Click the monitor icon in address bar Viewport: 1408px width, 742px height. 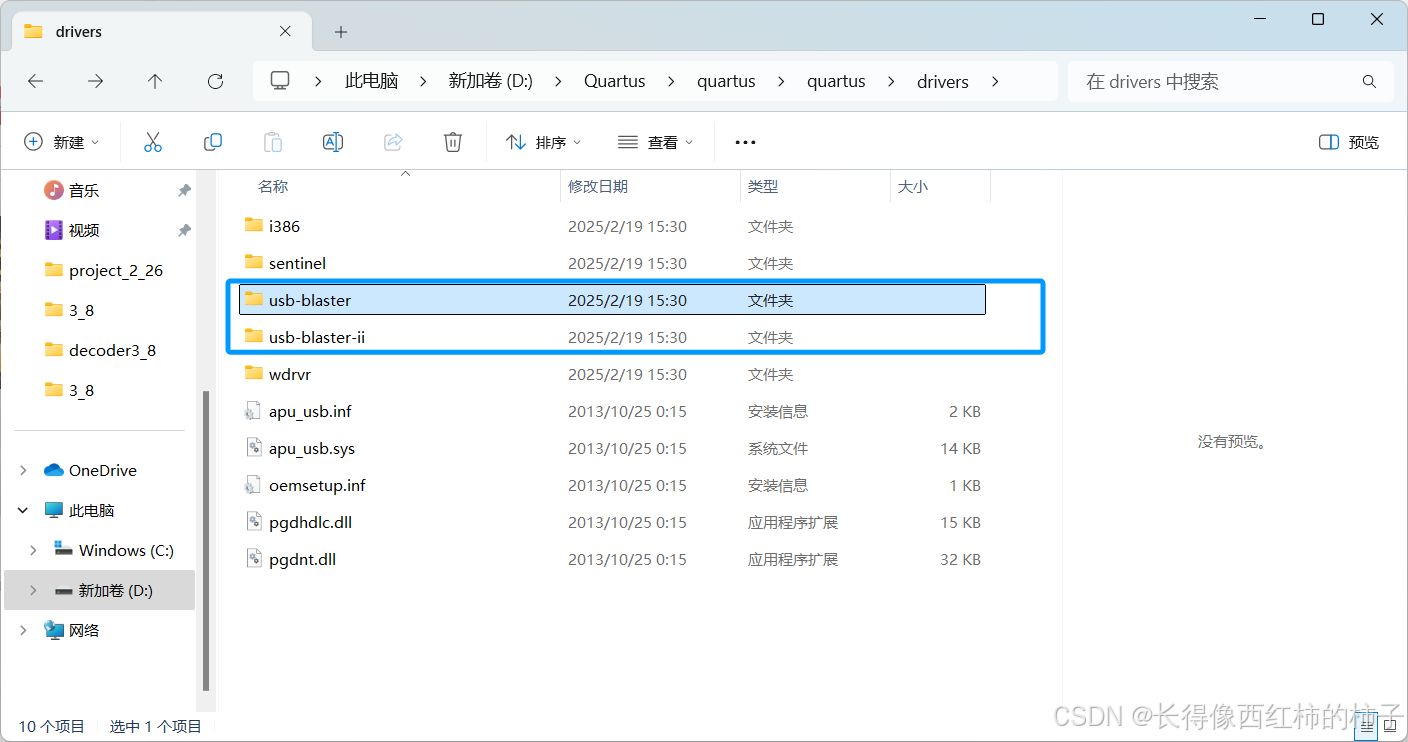point(280,81)
